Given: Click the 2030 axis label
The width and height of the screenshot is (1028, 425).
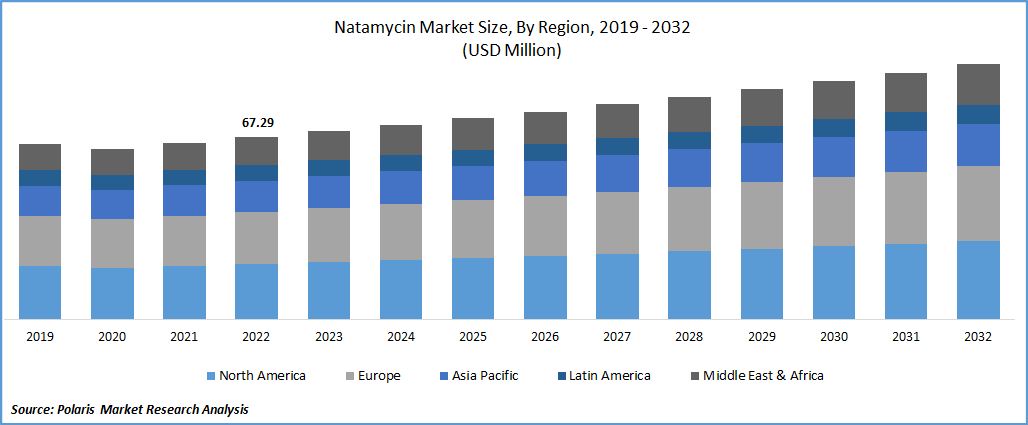Looking at the screenshot, I should pyautogui.click(x=833, y=336).
